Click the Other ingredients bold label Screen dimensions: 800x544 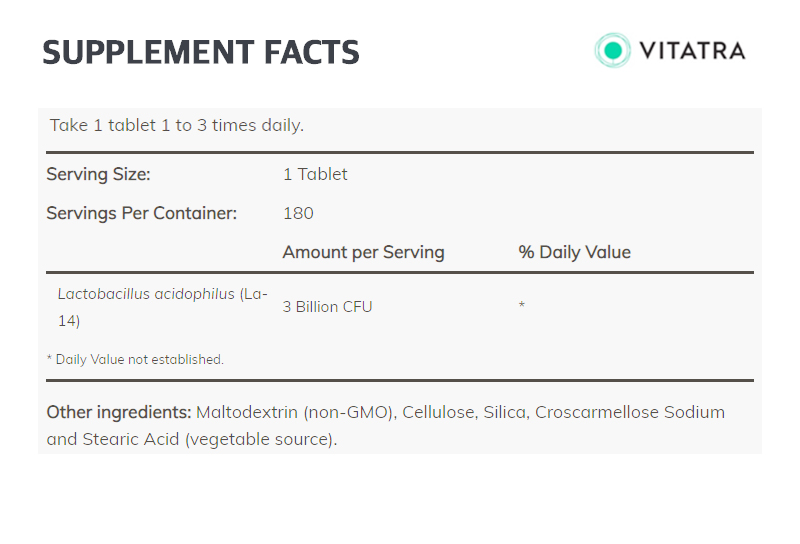click(x=119, y=412)
